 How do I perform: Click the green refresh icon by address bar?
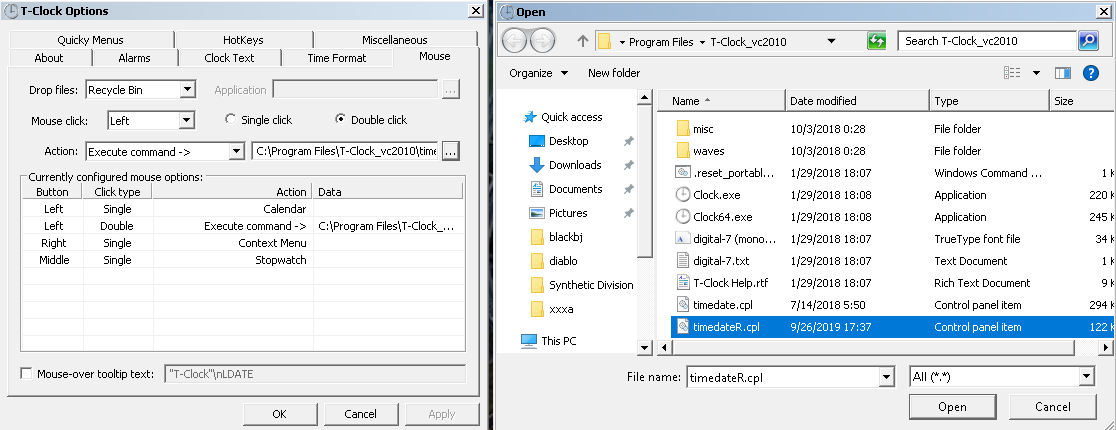coord(876,41)
